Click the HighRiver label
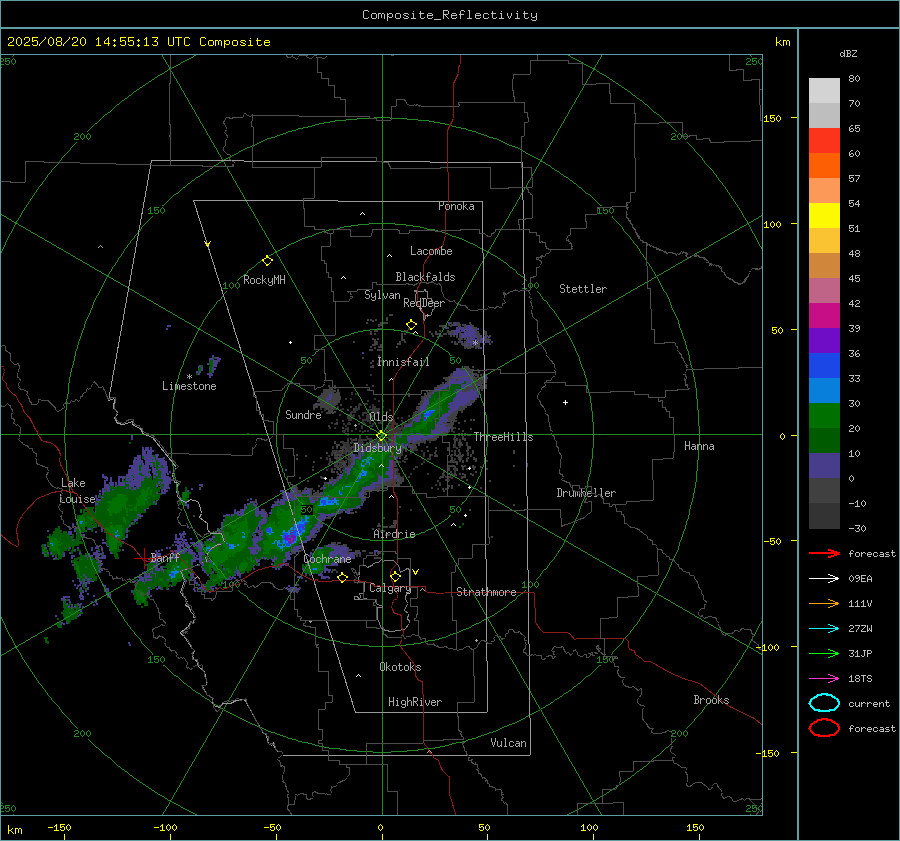 click(415, 702)
